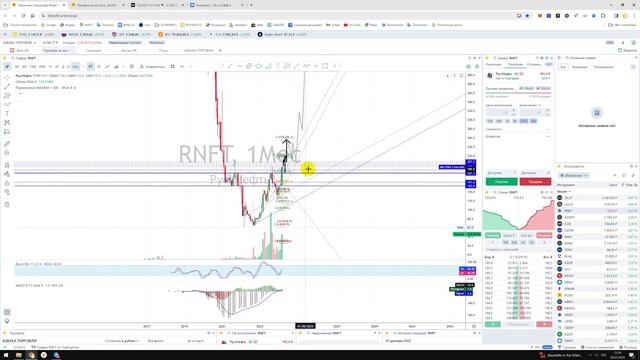The height and width of the screenshot is (360, 640).
Task: Open the Portfolio panel header at bottom left
Action: [16, 333]
